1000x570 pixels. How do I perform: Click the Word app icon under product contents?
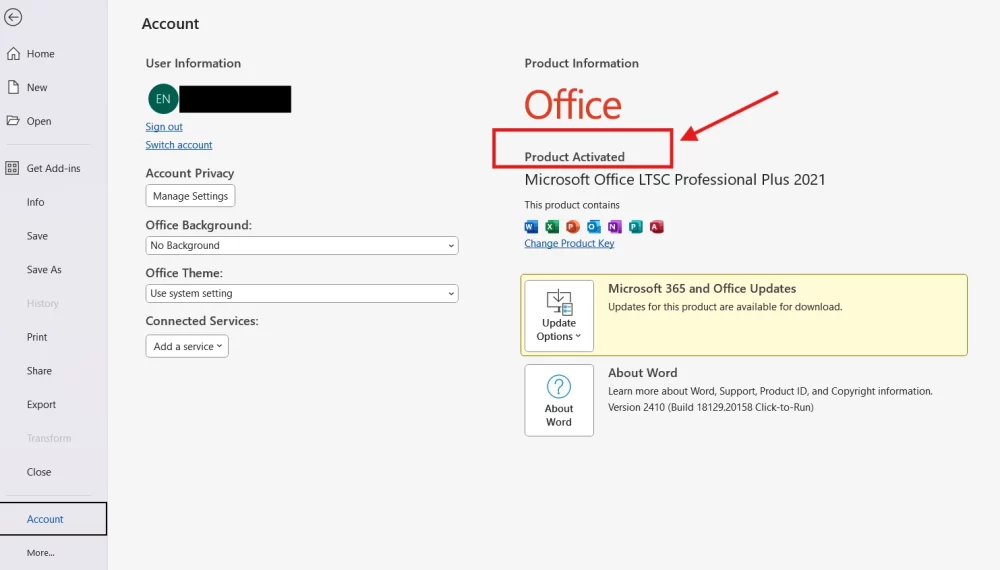coord(531,227)
